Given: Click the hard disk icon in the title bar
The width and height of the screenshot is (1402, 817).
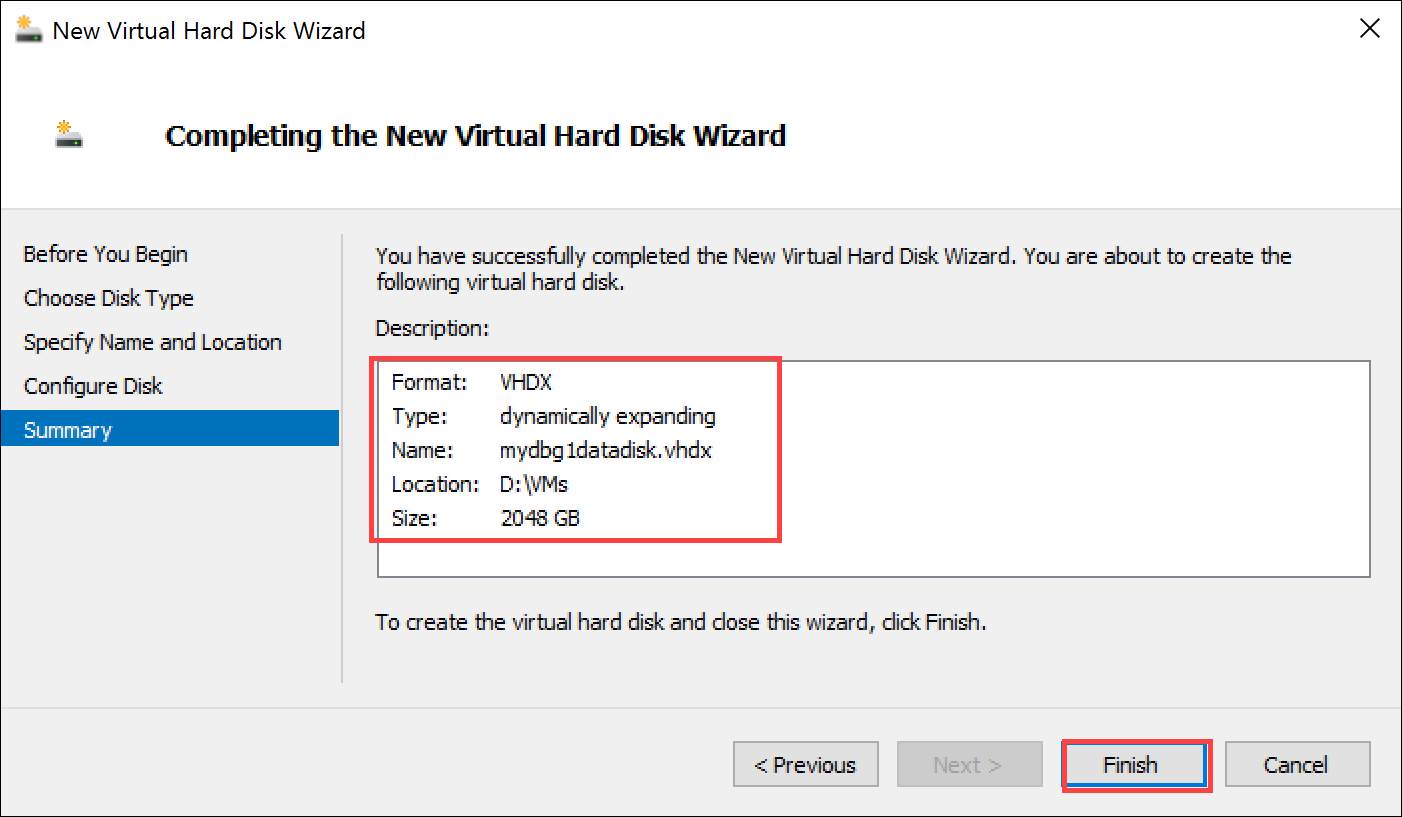Looking at the screenshot, I should (x=27, y=29).
